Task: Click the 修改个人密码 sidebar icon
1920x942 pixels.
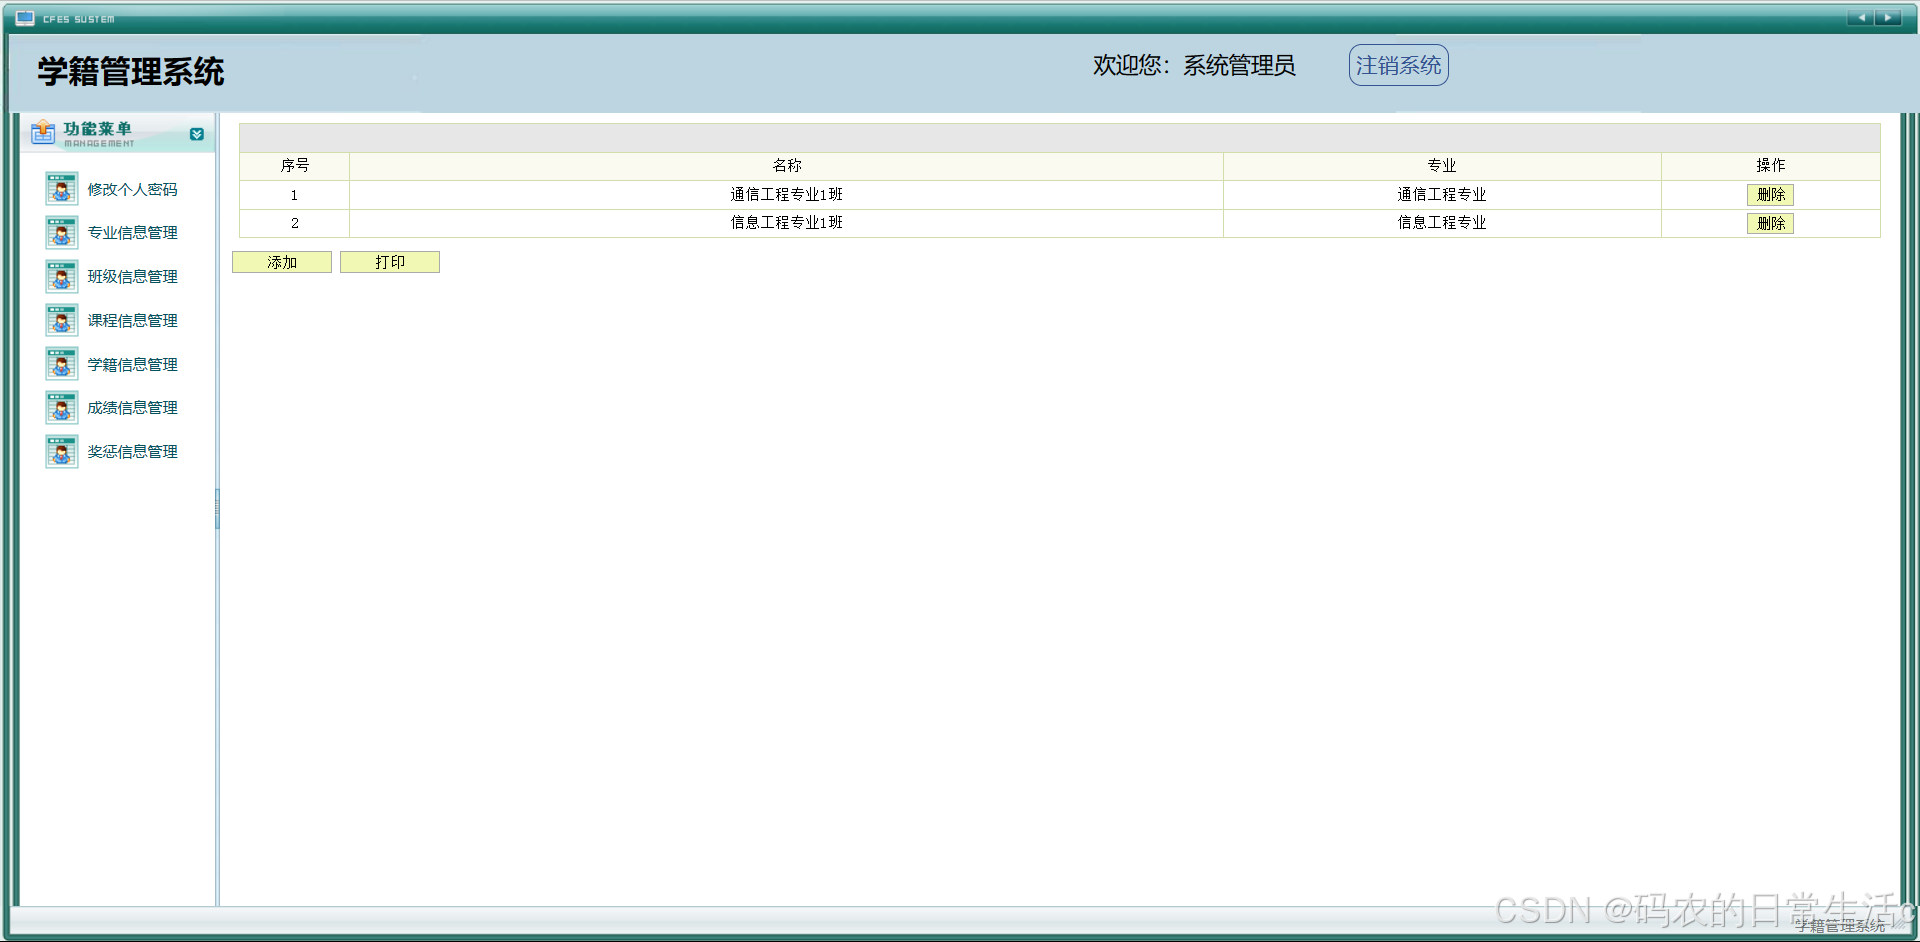Action: coord(61,188)
